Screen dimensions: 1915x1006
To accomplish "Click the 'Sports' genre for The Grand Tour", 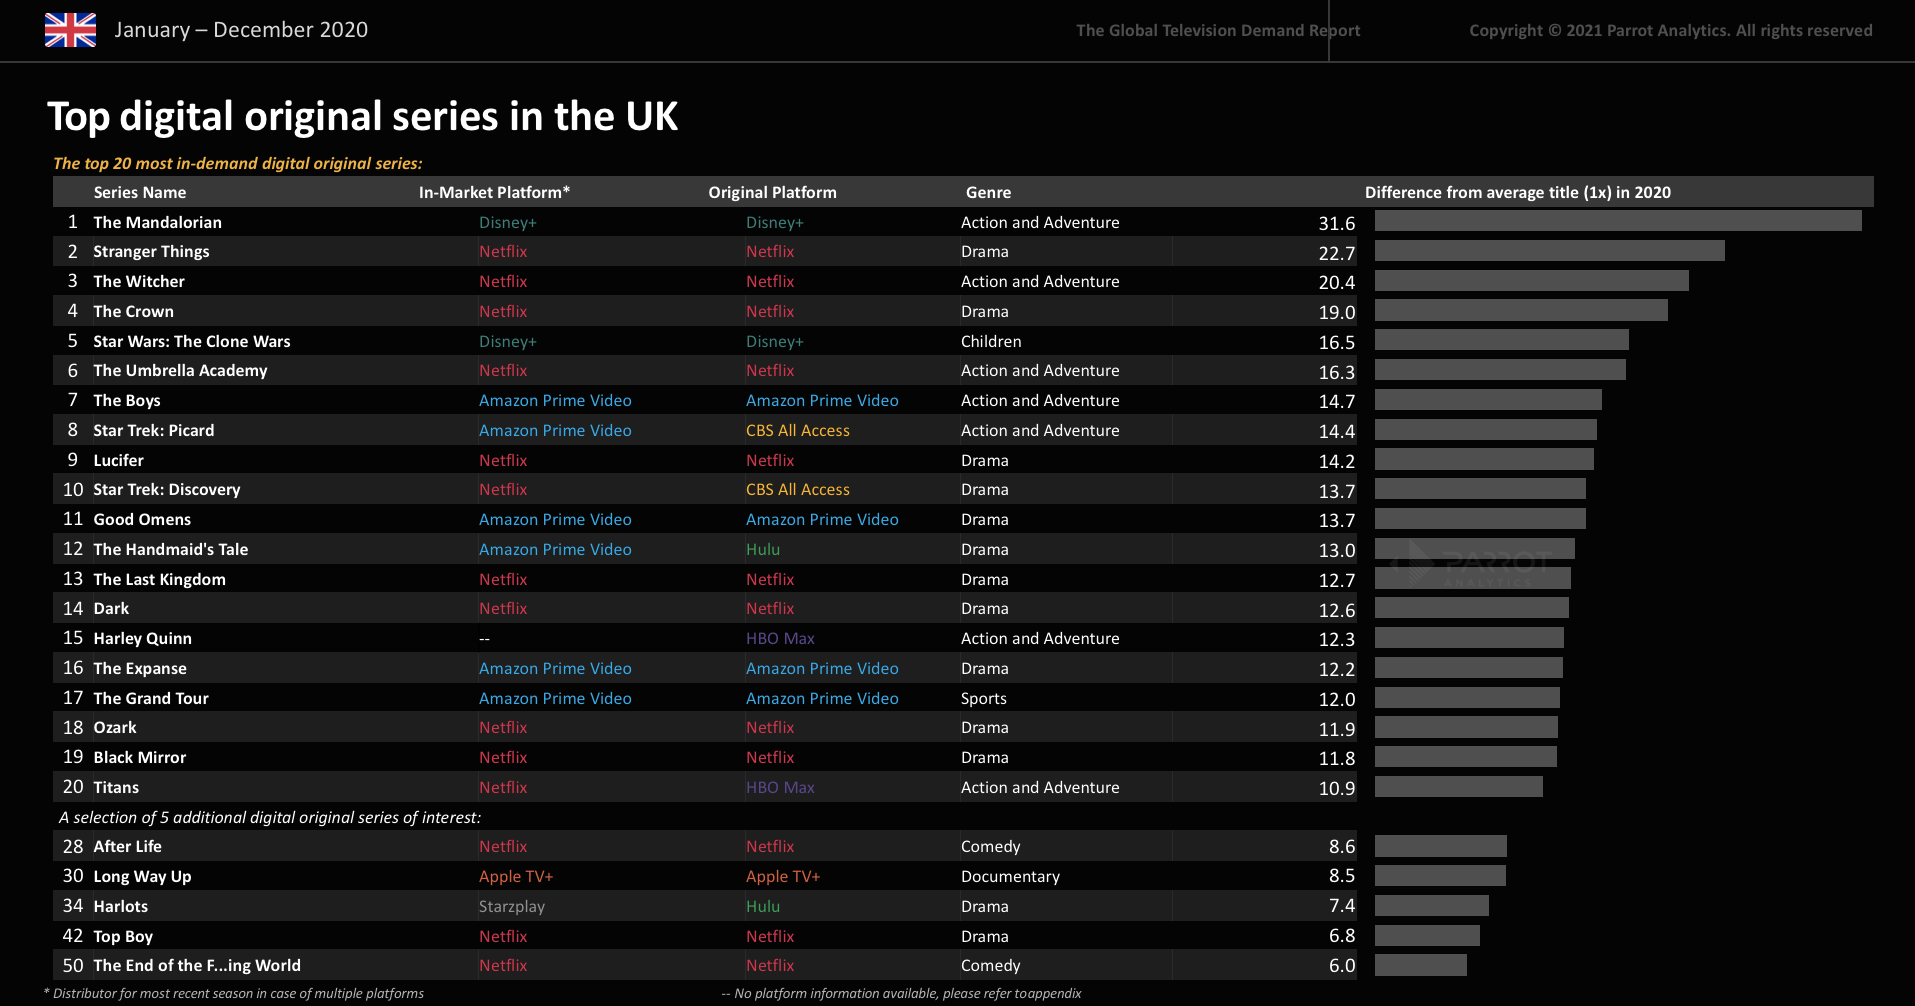I will click(984, 699).
